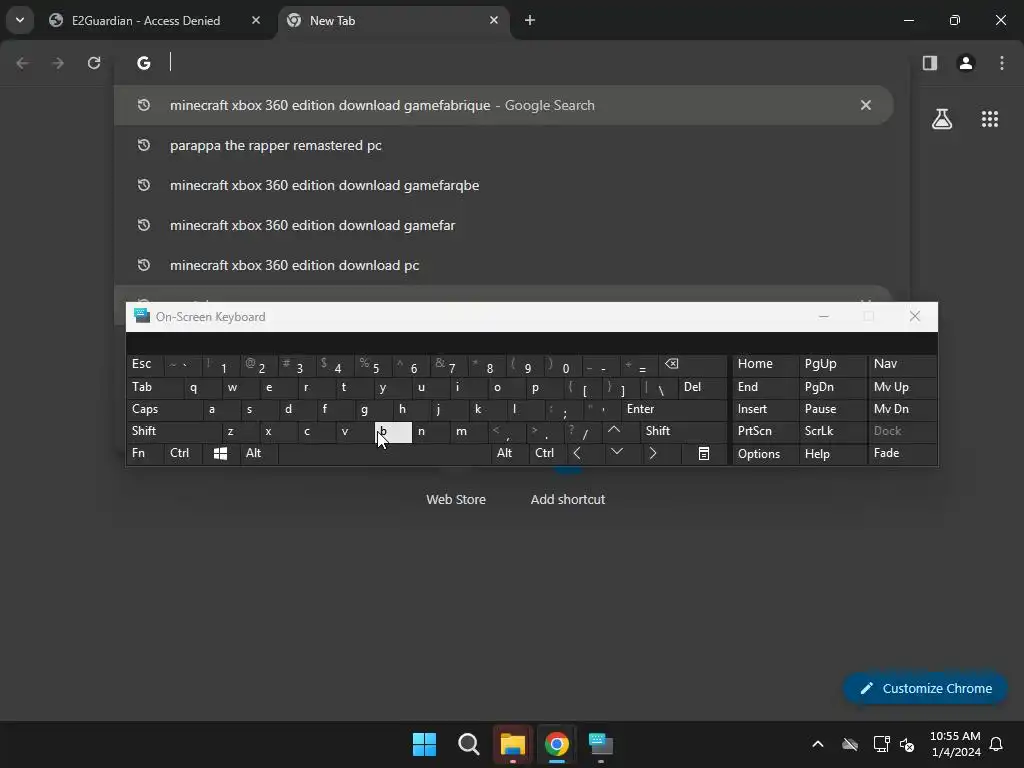Click the Enter key on On-Screen Keyboard
The height and width of the screenshot is (768, 1024).
click(673, 409)
